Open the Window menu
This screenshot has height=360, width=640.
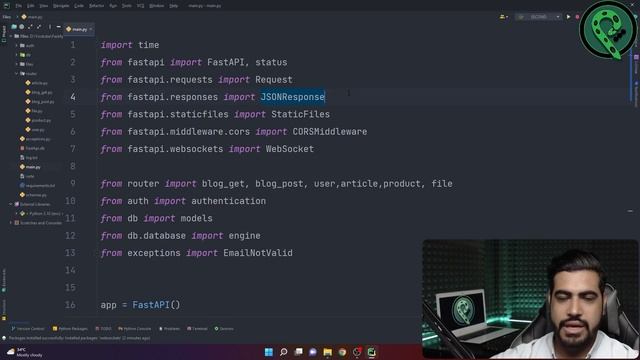tap(156, 6)
